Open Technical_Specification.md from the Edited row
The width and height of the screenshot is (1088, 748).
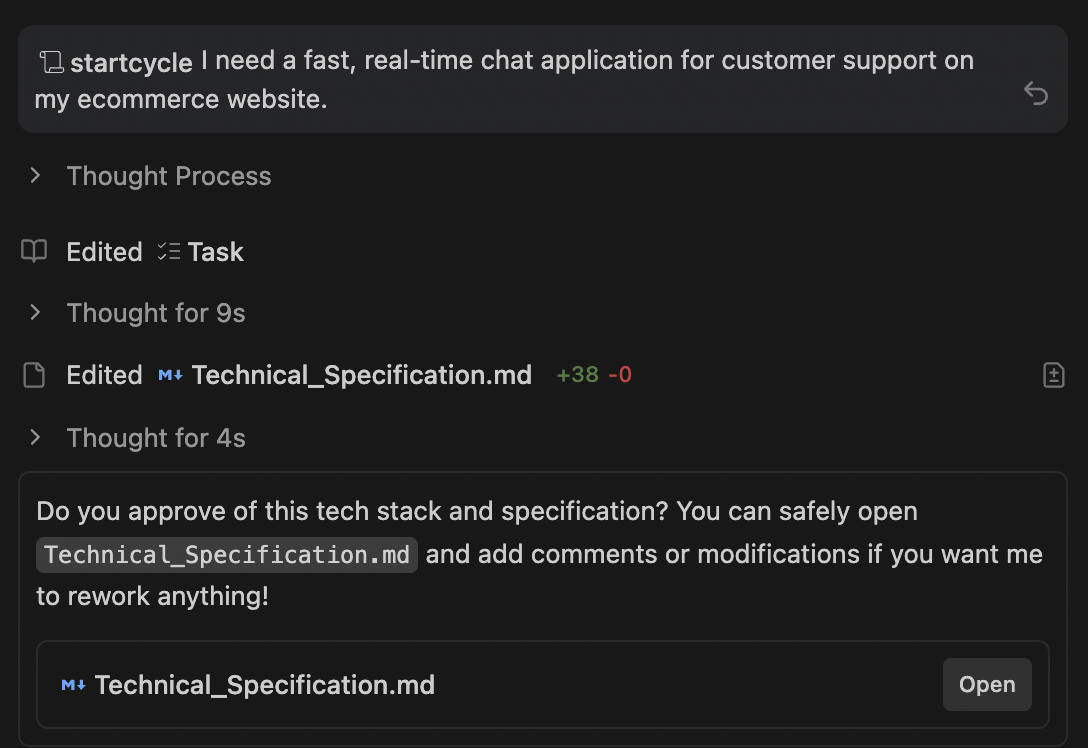click(x=361, y=375)
